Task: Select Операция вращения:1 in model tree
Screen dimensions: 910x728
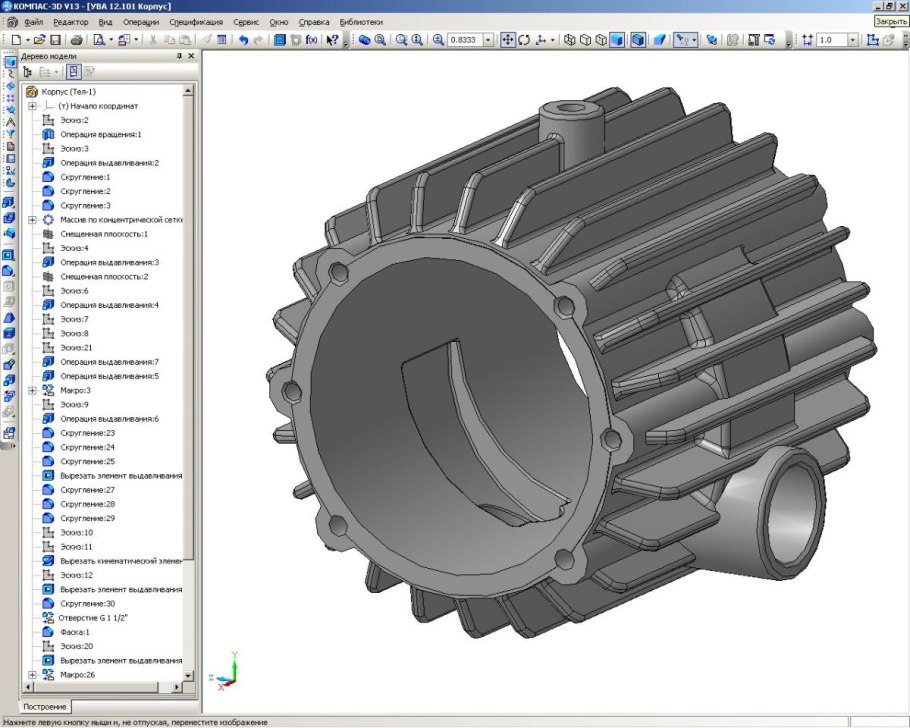Action: coord(100,134)
